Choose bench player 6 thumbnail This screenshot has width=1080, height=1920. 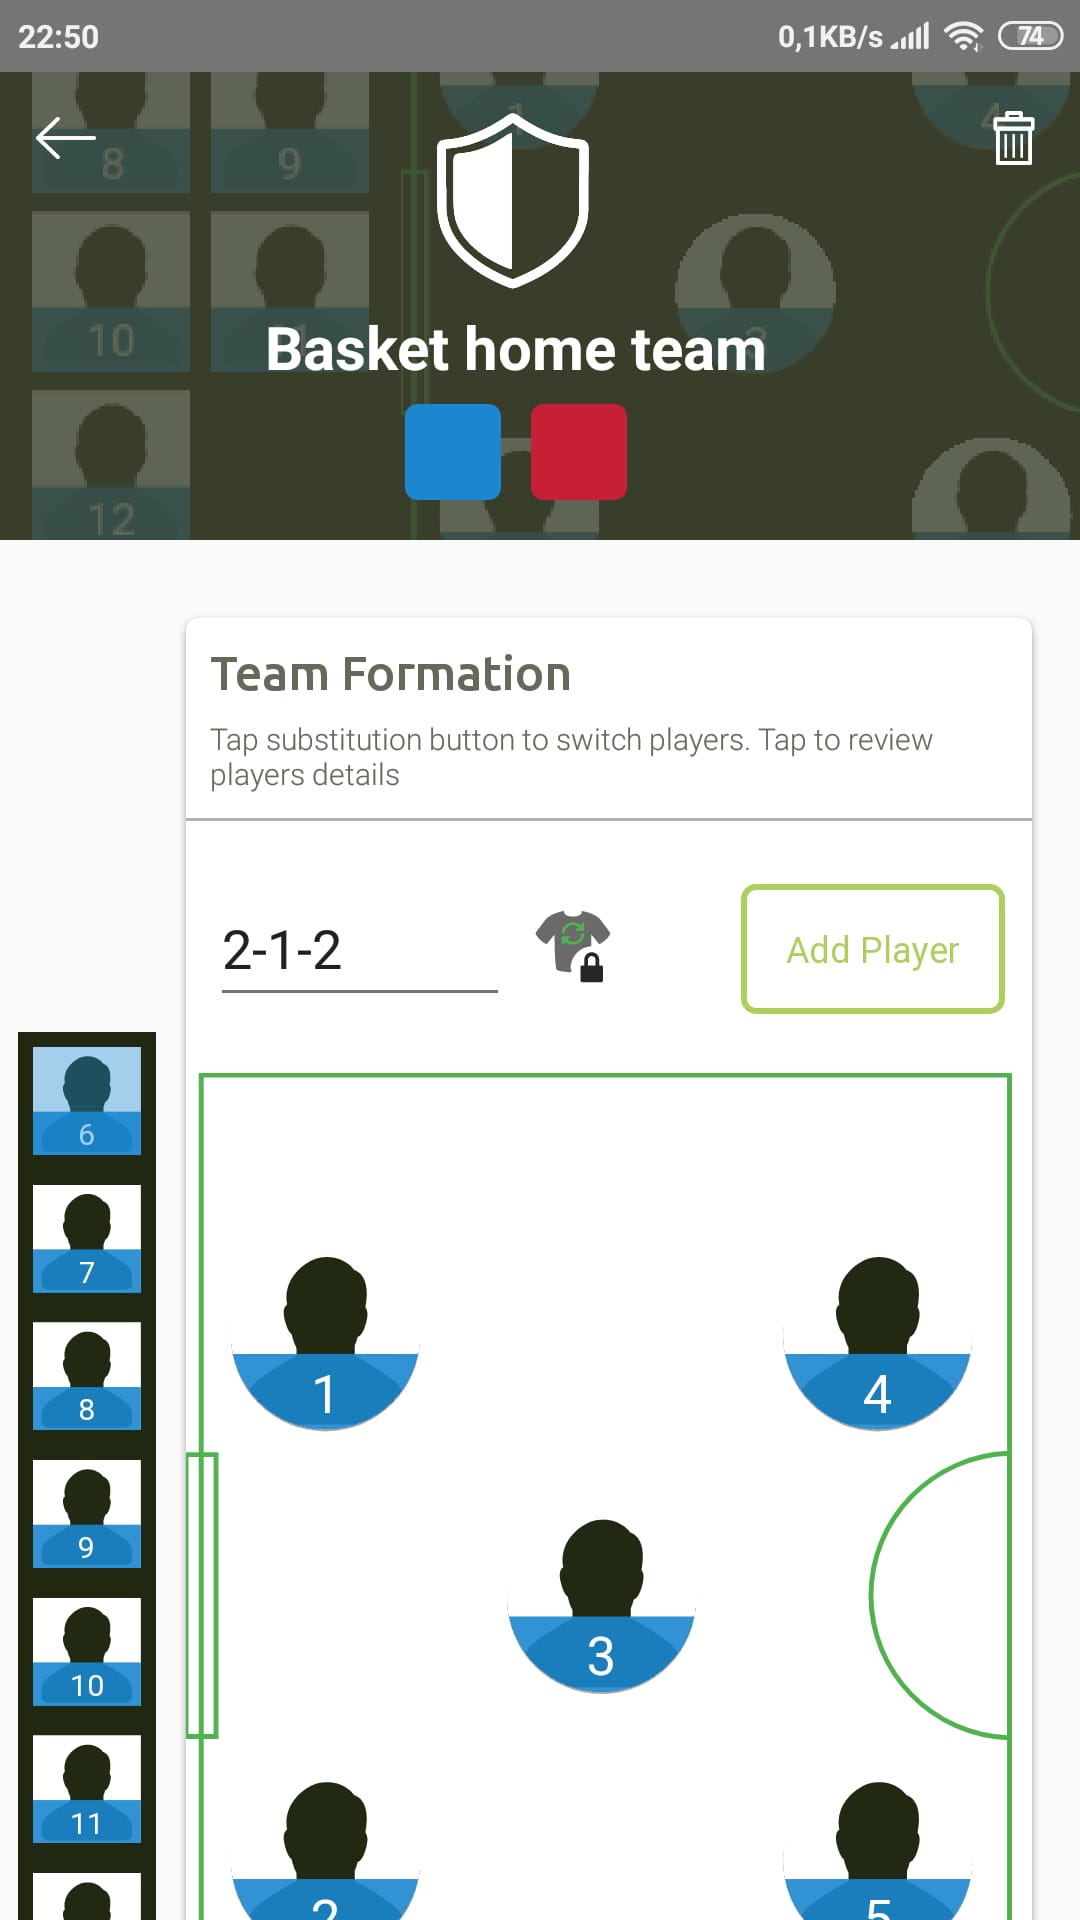click(87, 1100)
